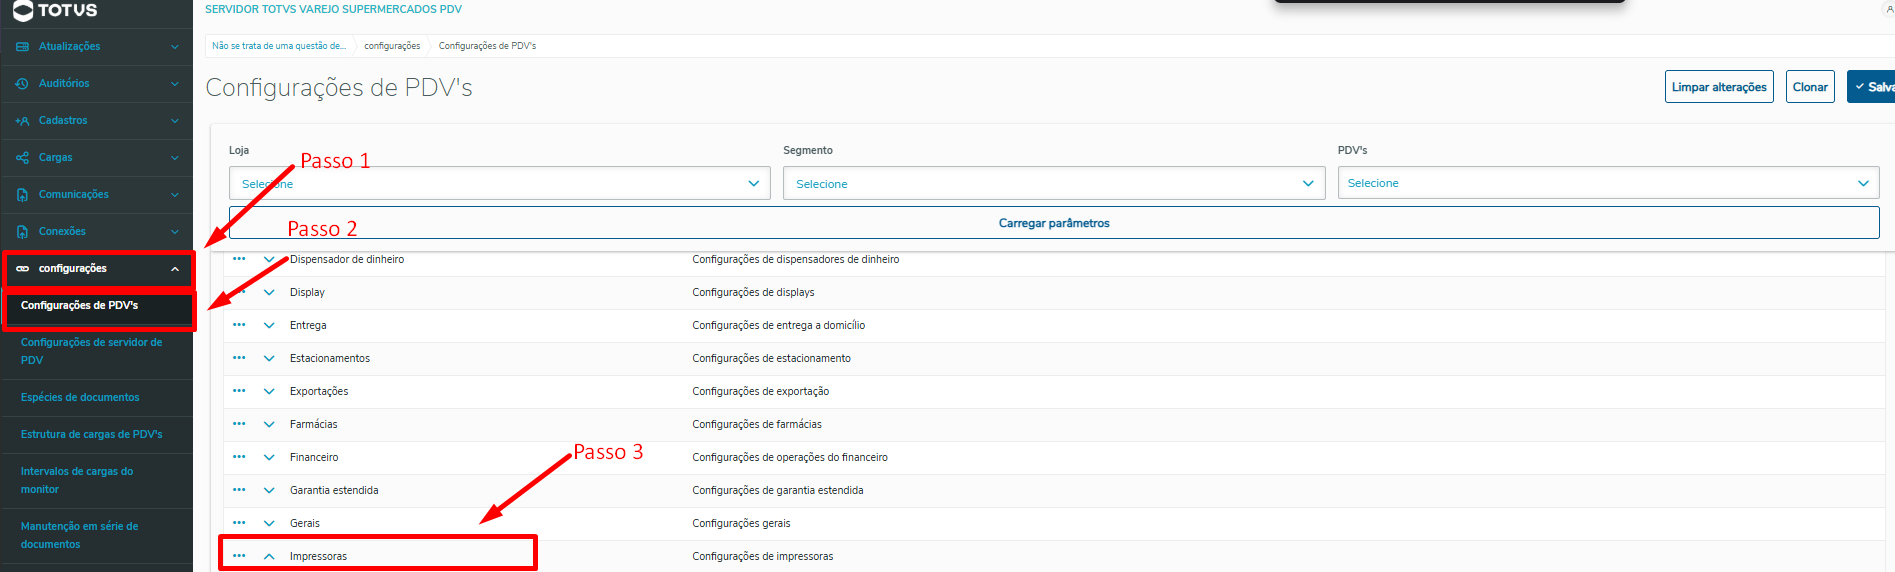This screenshot has width=1895, height=572.
Task: Open three-dot menu for Financeiro row
Action: click(x=239, y=456)
